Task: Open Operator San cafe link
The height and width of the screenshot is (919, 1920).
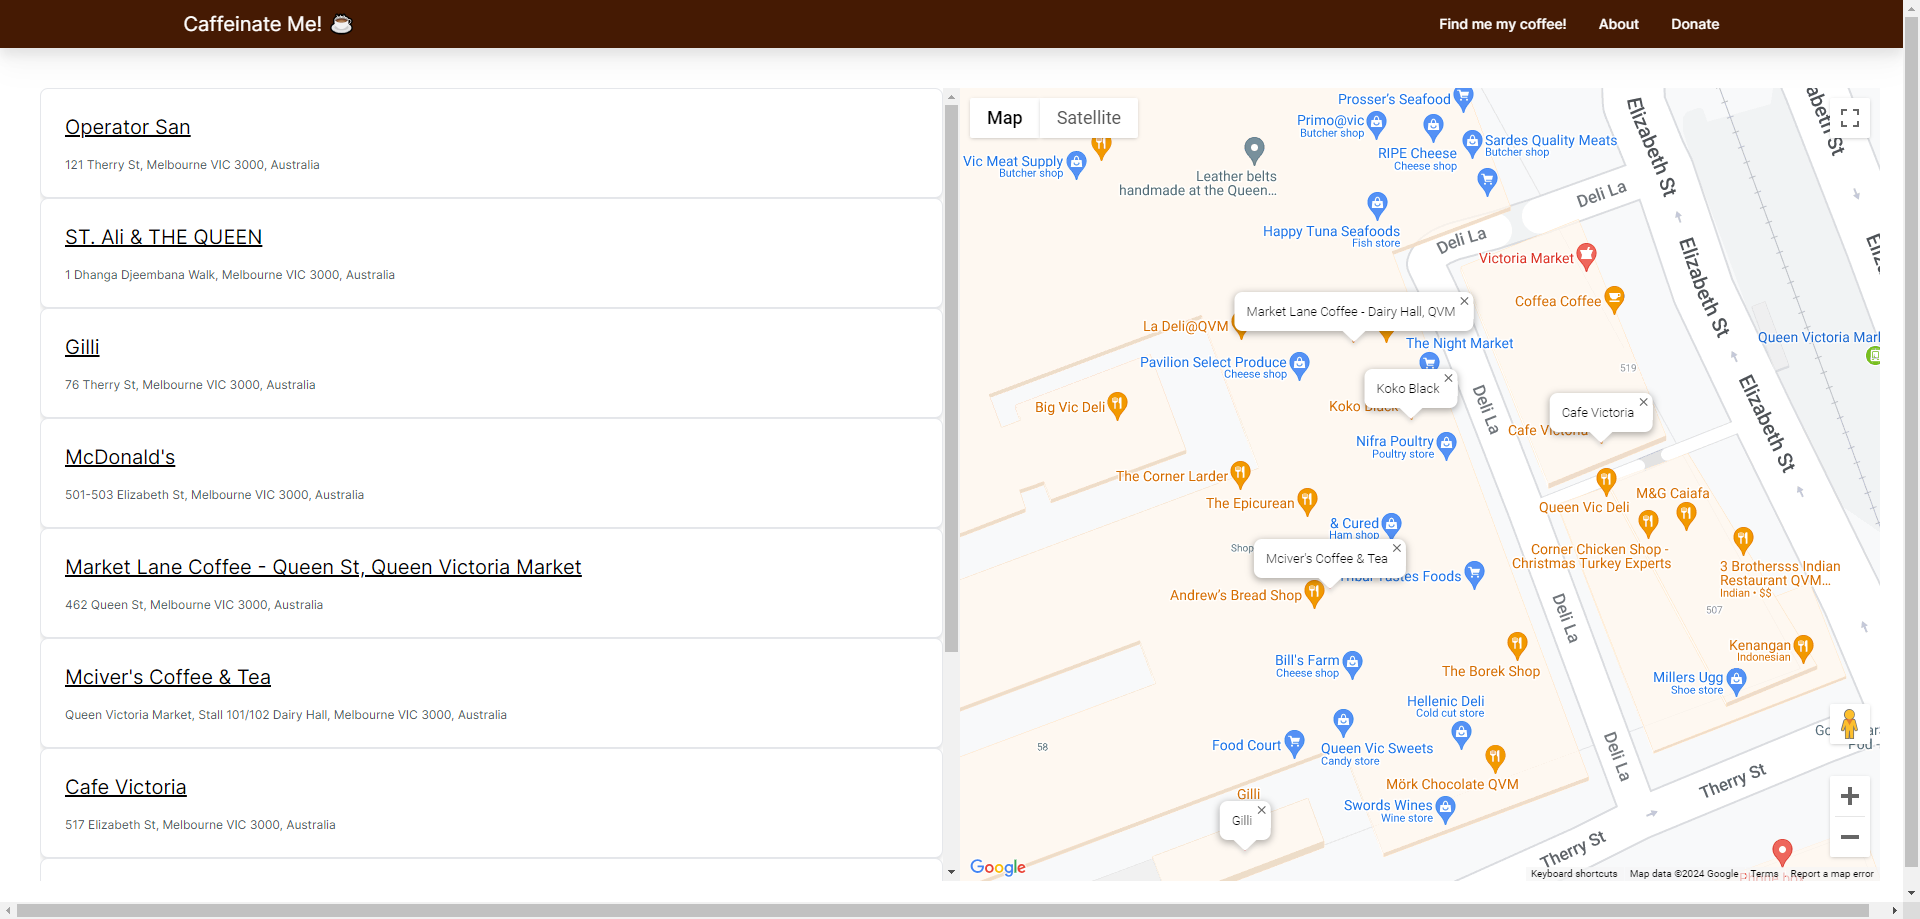Action: [x=128, y=127]
